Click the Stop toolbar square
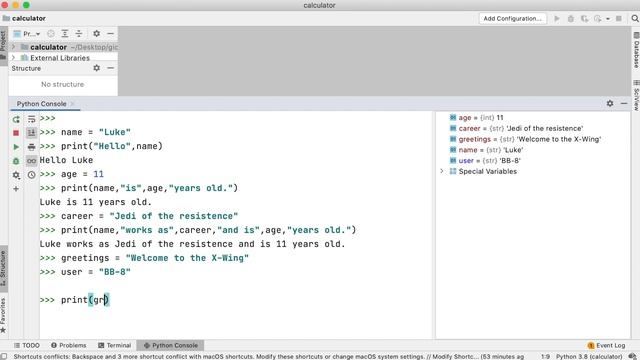Screen dimensions: 640x360 (619, 18)
